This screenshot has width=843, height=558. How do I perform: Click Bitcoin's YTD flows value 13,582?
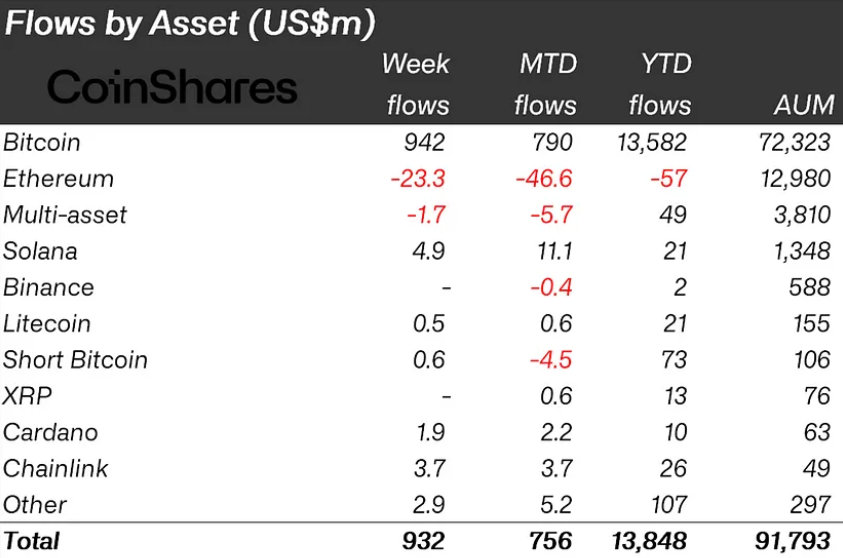[x=652, y=142]
